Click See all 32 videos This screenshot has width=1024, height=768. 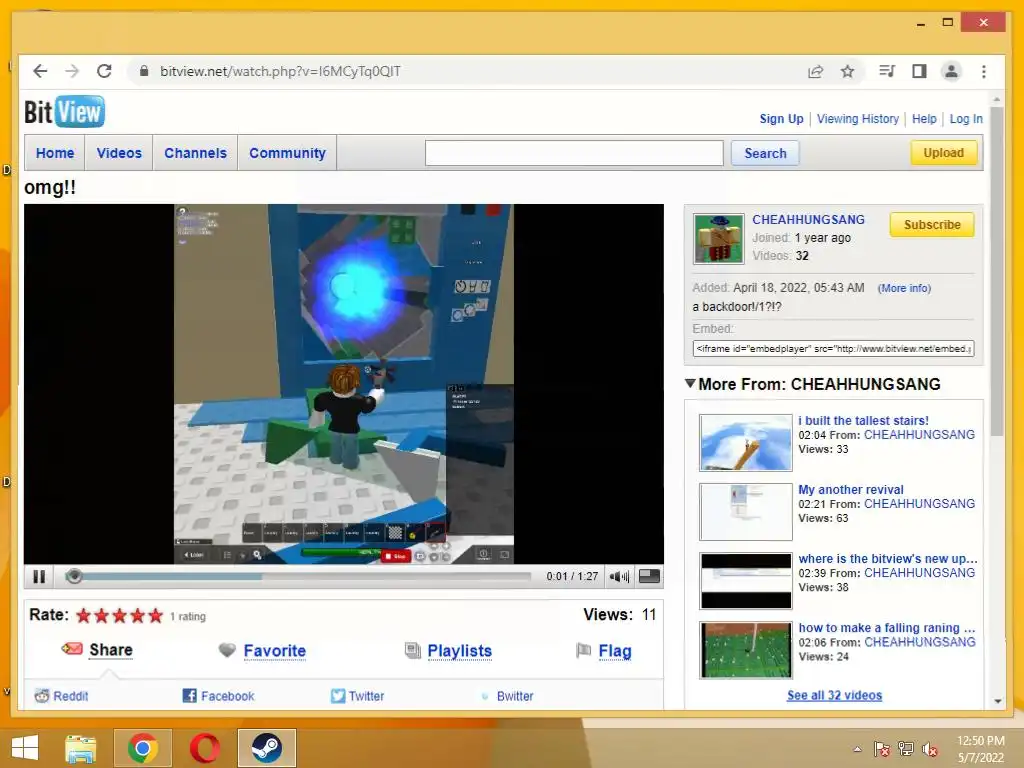(834, 695)
